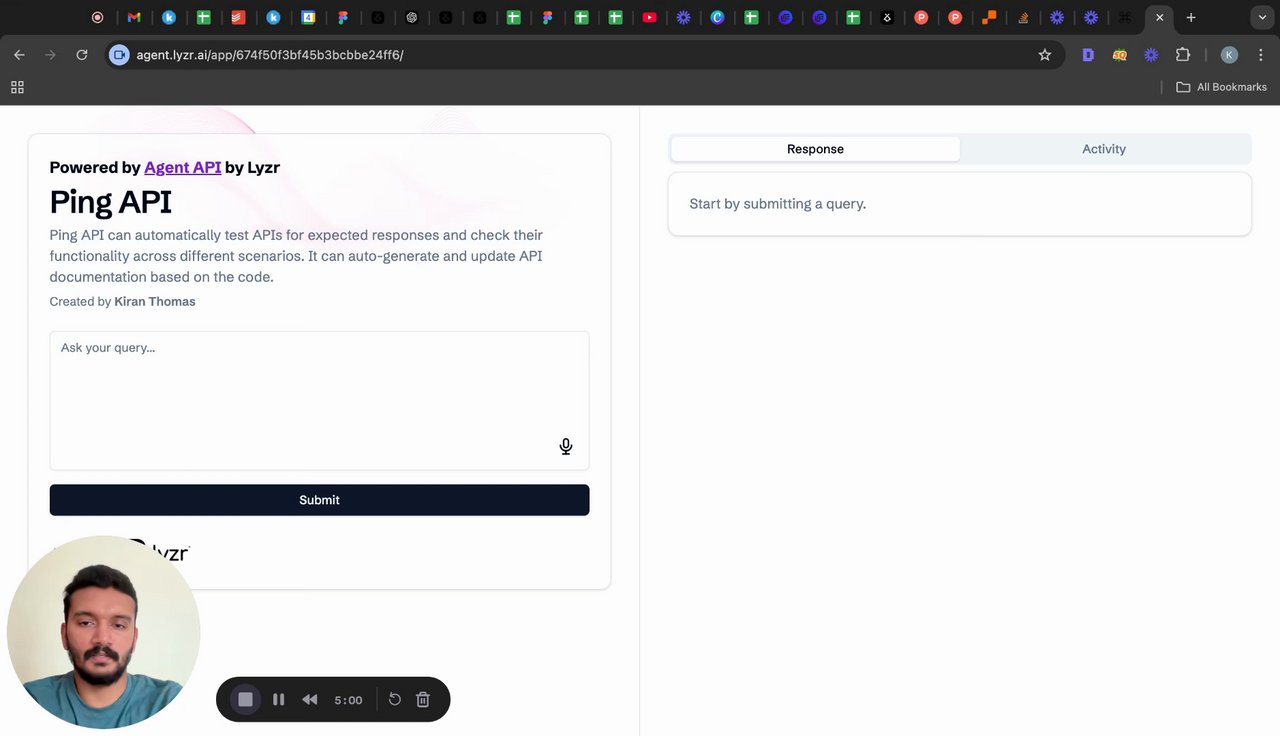Bookmark this page with the star icon
This screenshot has height=736, width=1280.
1045,55
